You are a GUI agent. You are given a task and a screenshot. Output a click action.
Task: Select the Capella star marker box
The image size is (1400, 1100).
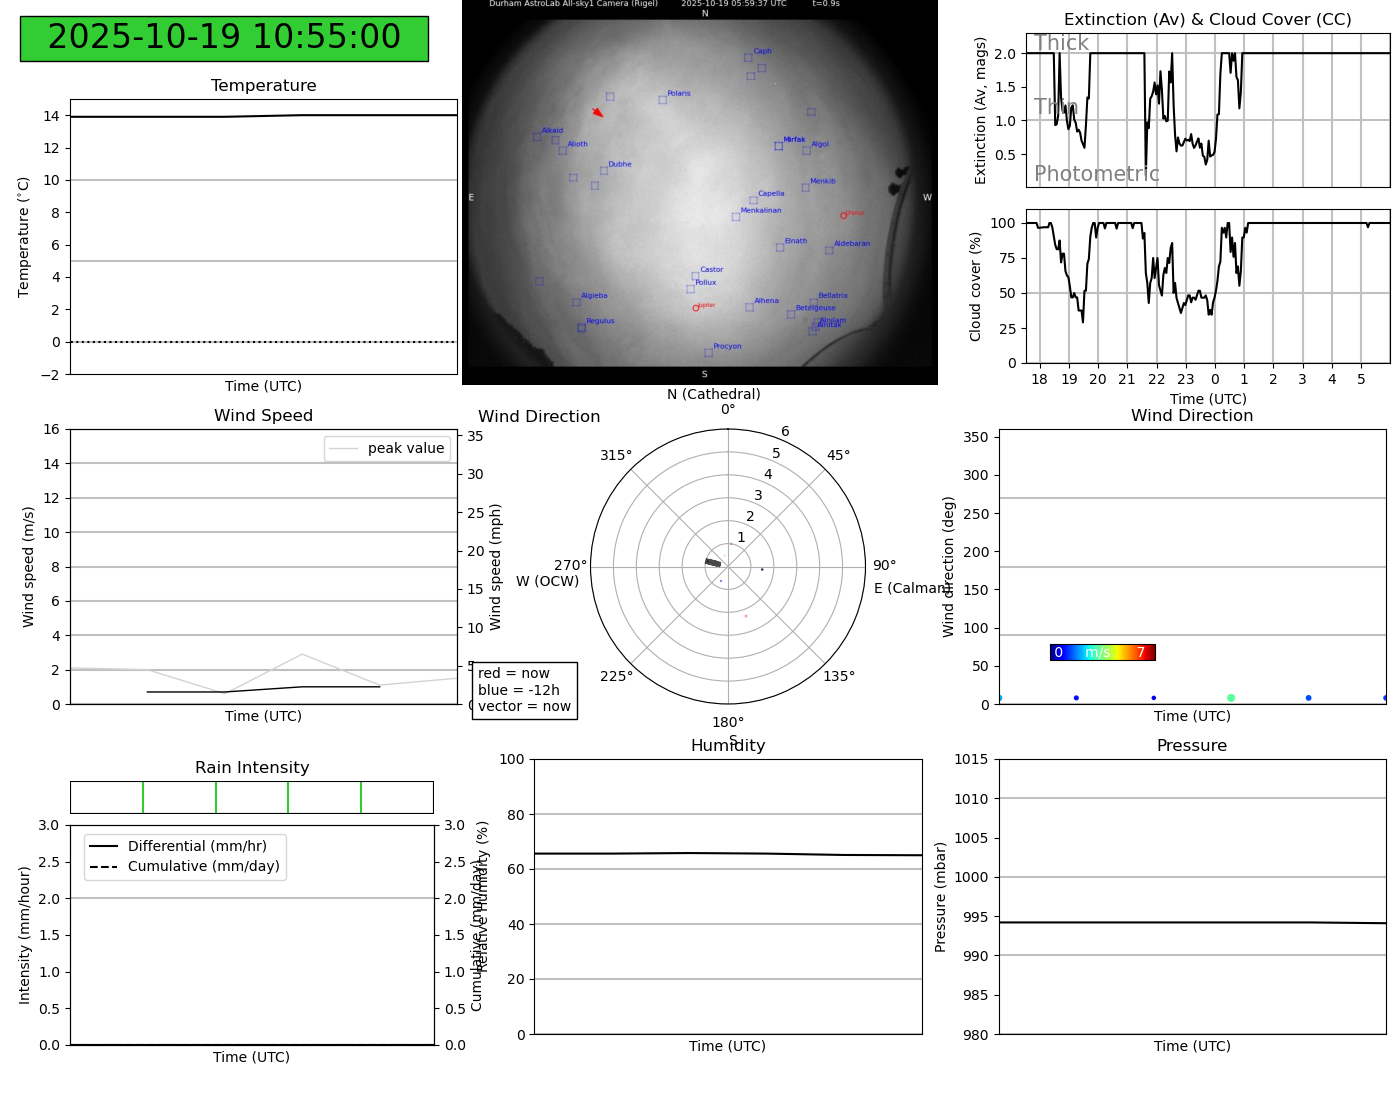(x=753, y=201)
